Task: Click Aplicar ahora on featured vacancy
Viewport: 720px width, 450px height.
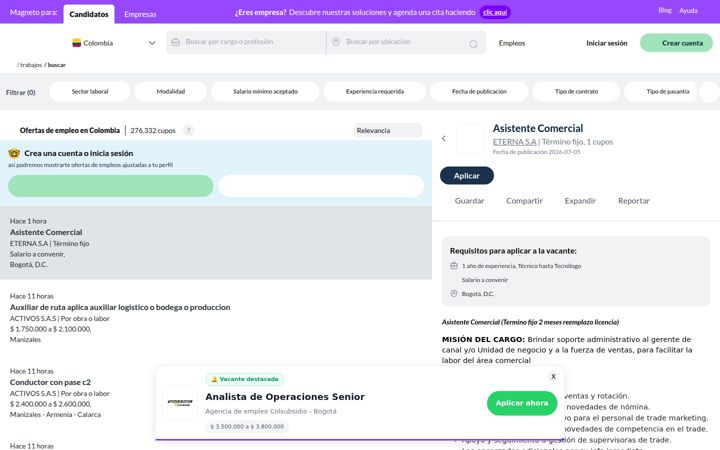Action: coord(522,403)
